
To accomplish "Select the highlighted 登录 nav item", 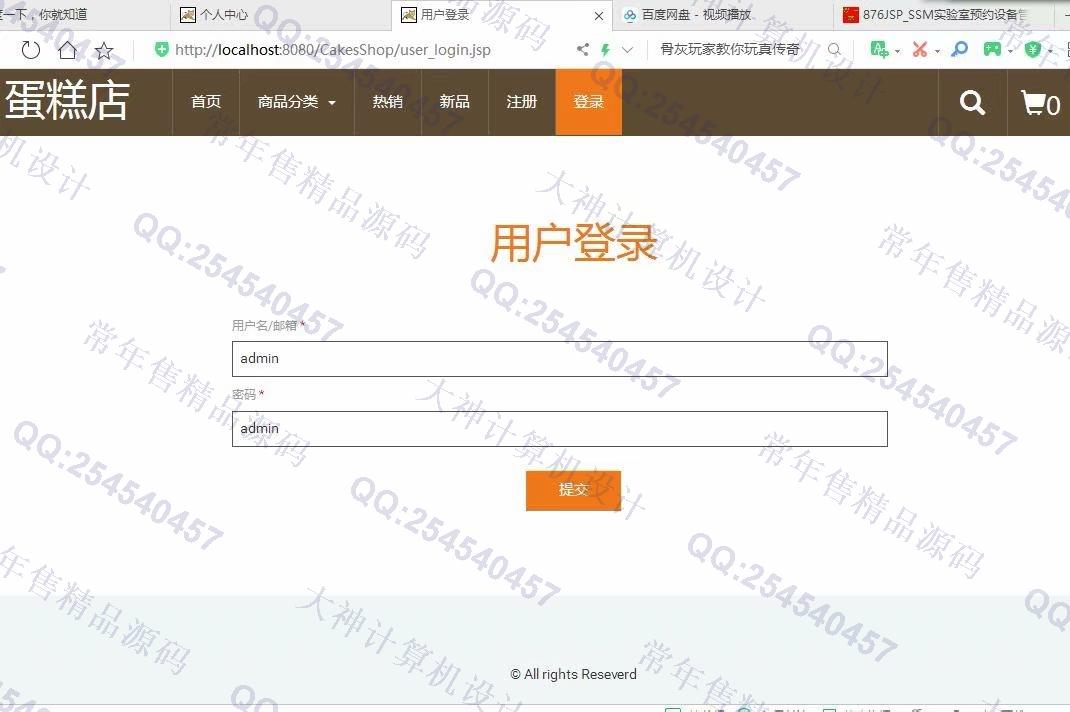I will (589, 102).
